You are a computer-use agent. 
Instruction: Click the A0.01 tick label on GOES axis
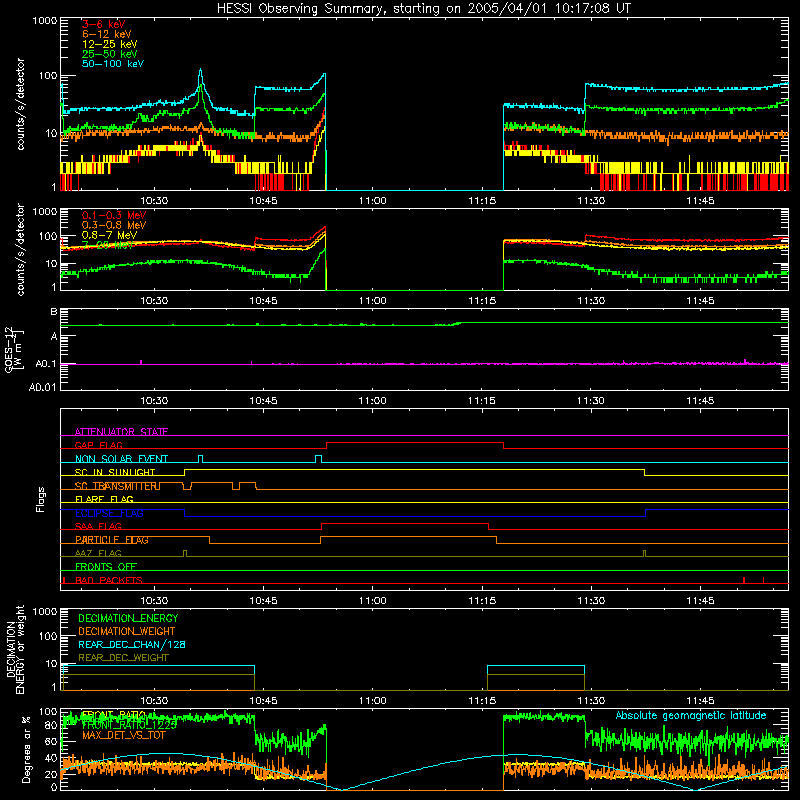pos(43,387)
